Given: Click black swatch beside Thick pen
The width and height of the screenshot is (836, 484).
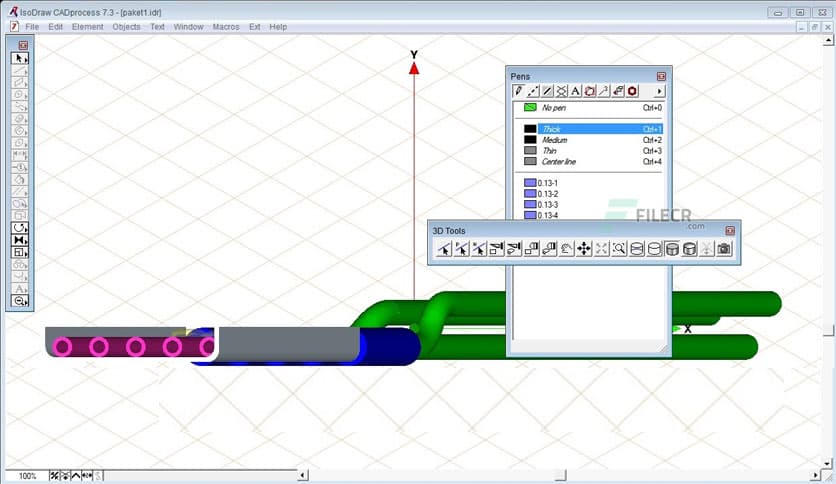Looking at the screenshot, I should (x=530, y=129).
